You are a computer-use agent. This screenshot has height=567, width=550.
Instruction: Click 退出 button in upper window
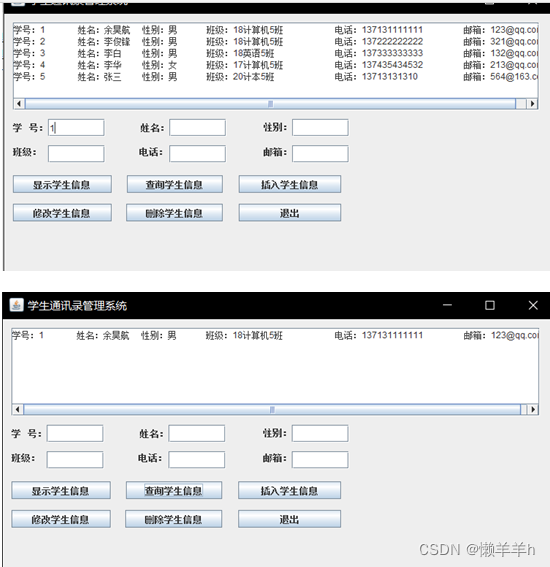pos(290,213)
